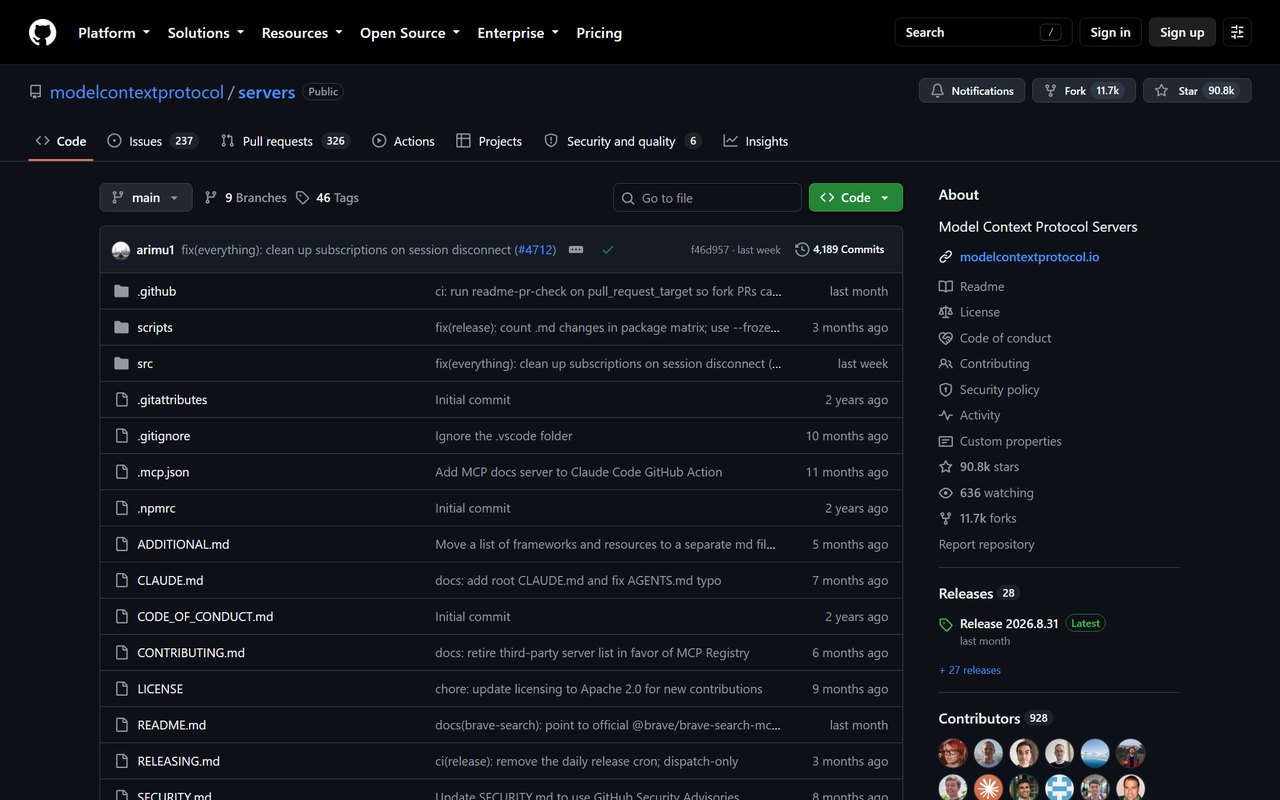Open the + 27 releases link
The height and width of the screenshot is (800, 1280).
coord(970,670)
